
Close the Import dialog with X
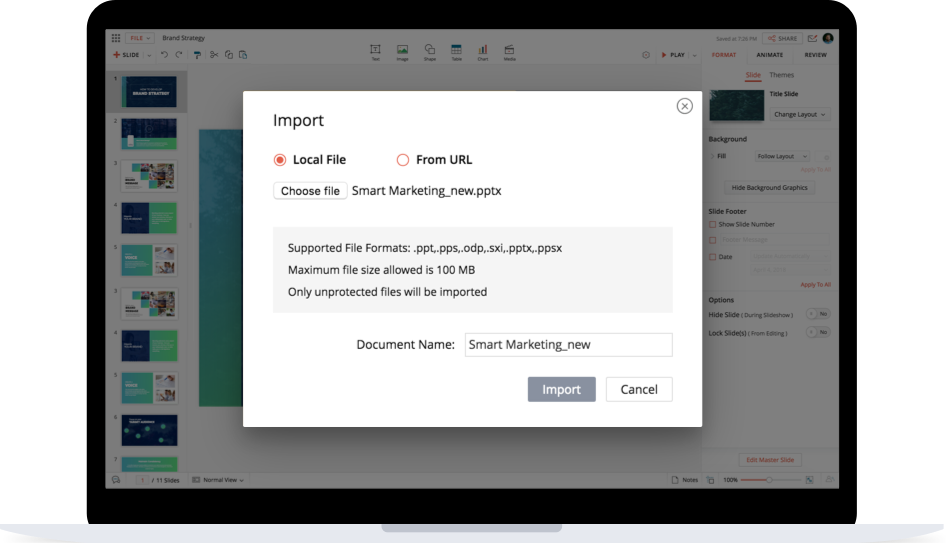click(x=684, y=106)
